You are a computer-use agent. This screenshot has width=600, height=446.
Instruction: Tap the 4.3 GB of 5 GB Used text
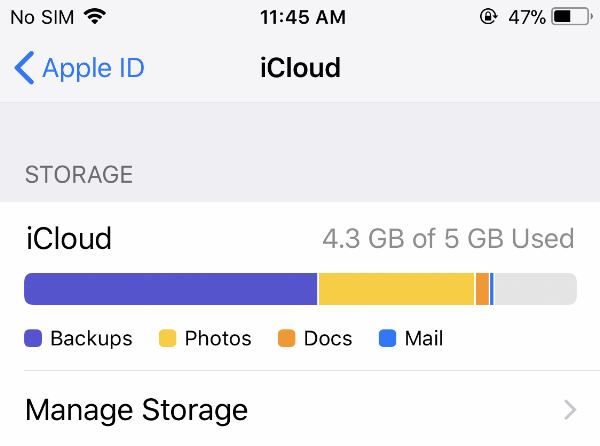click(x=448, y=238)
